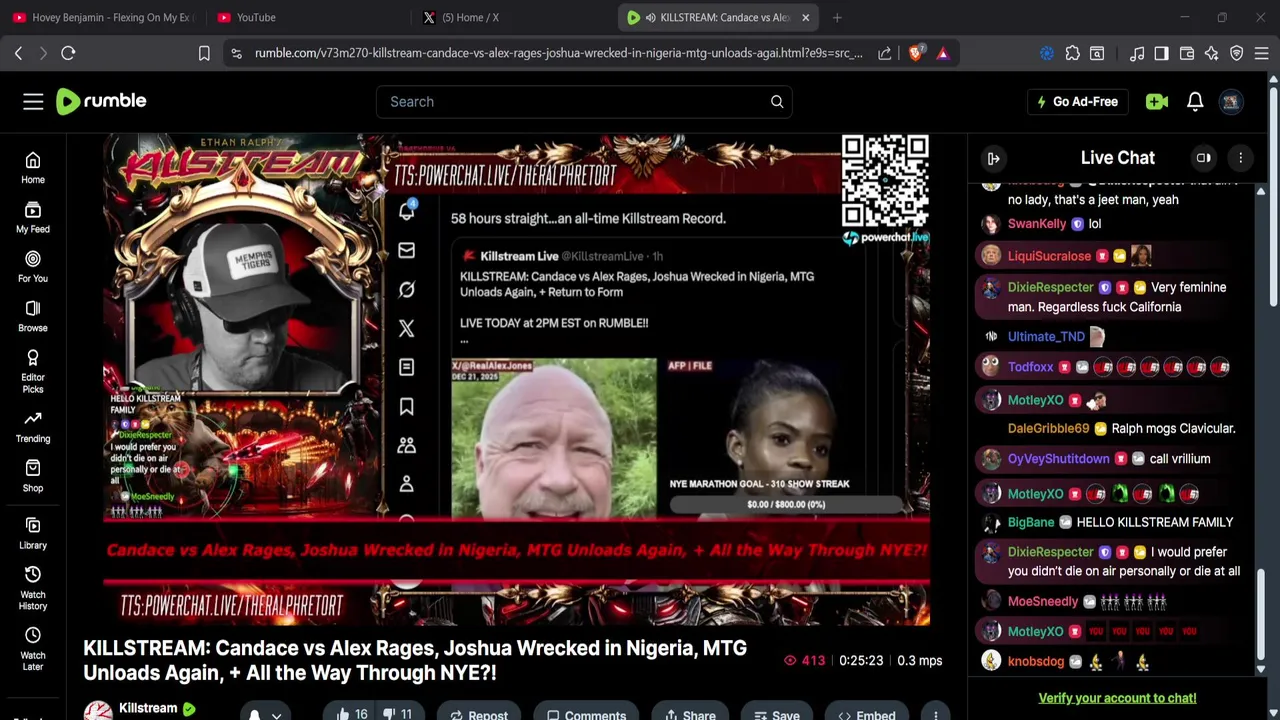Open video more options three dots

[936, 714]
